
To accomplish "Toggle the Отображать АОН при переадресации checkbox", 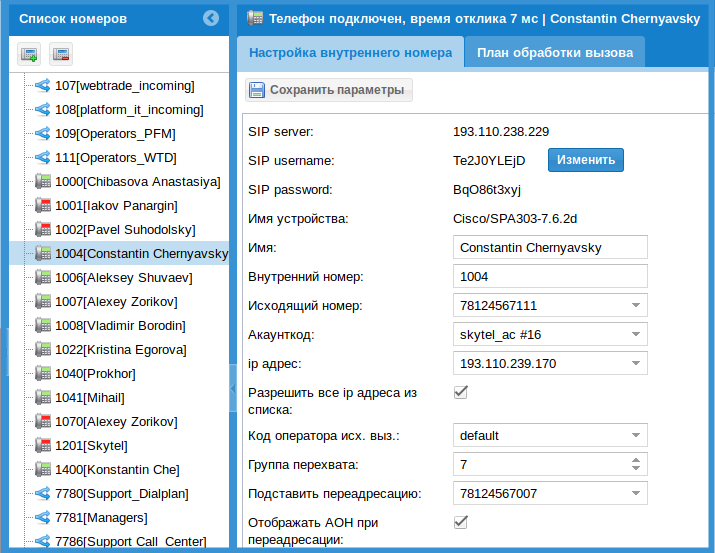I will point(461,522).
